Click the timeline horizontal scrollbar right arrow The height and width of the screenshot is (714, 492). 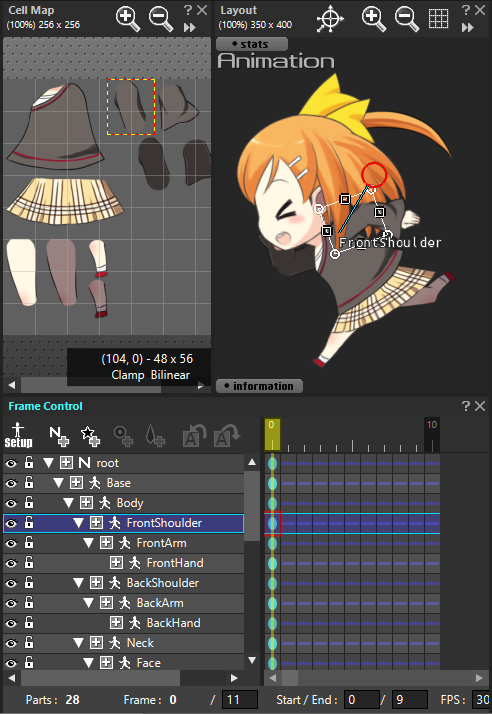coord(479,678)
